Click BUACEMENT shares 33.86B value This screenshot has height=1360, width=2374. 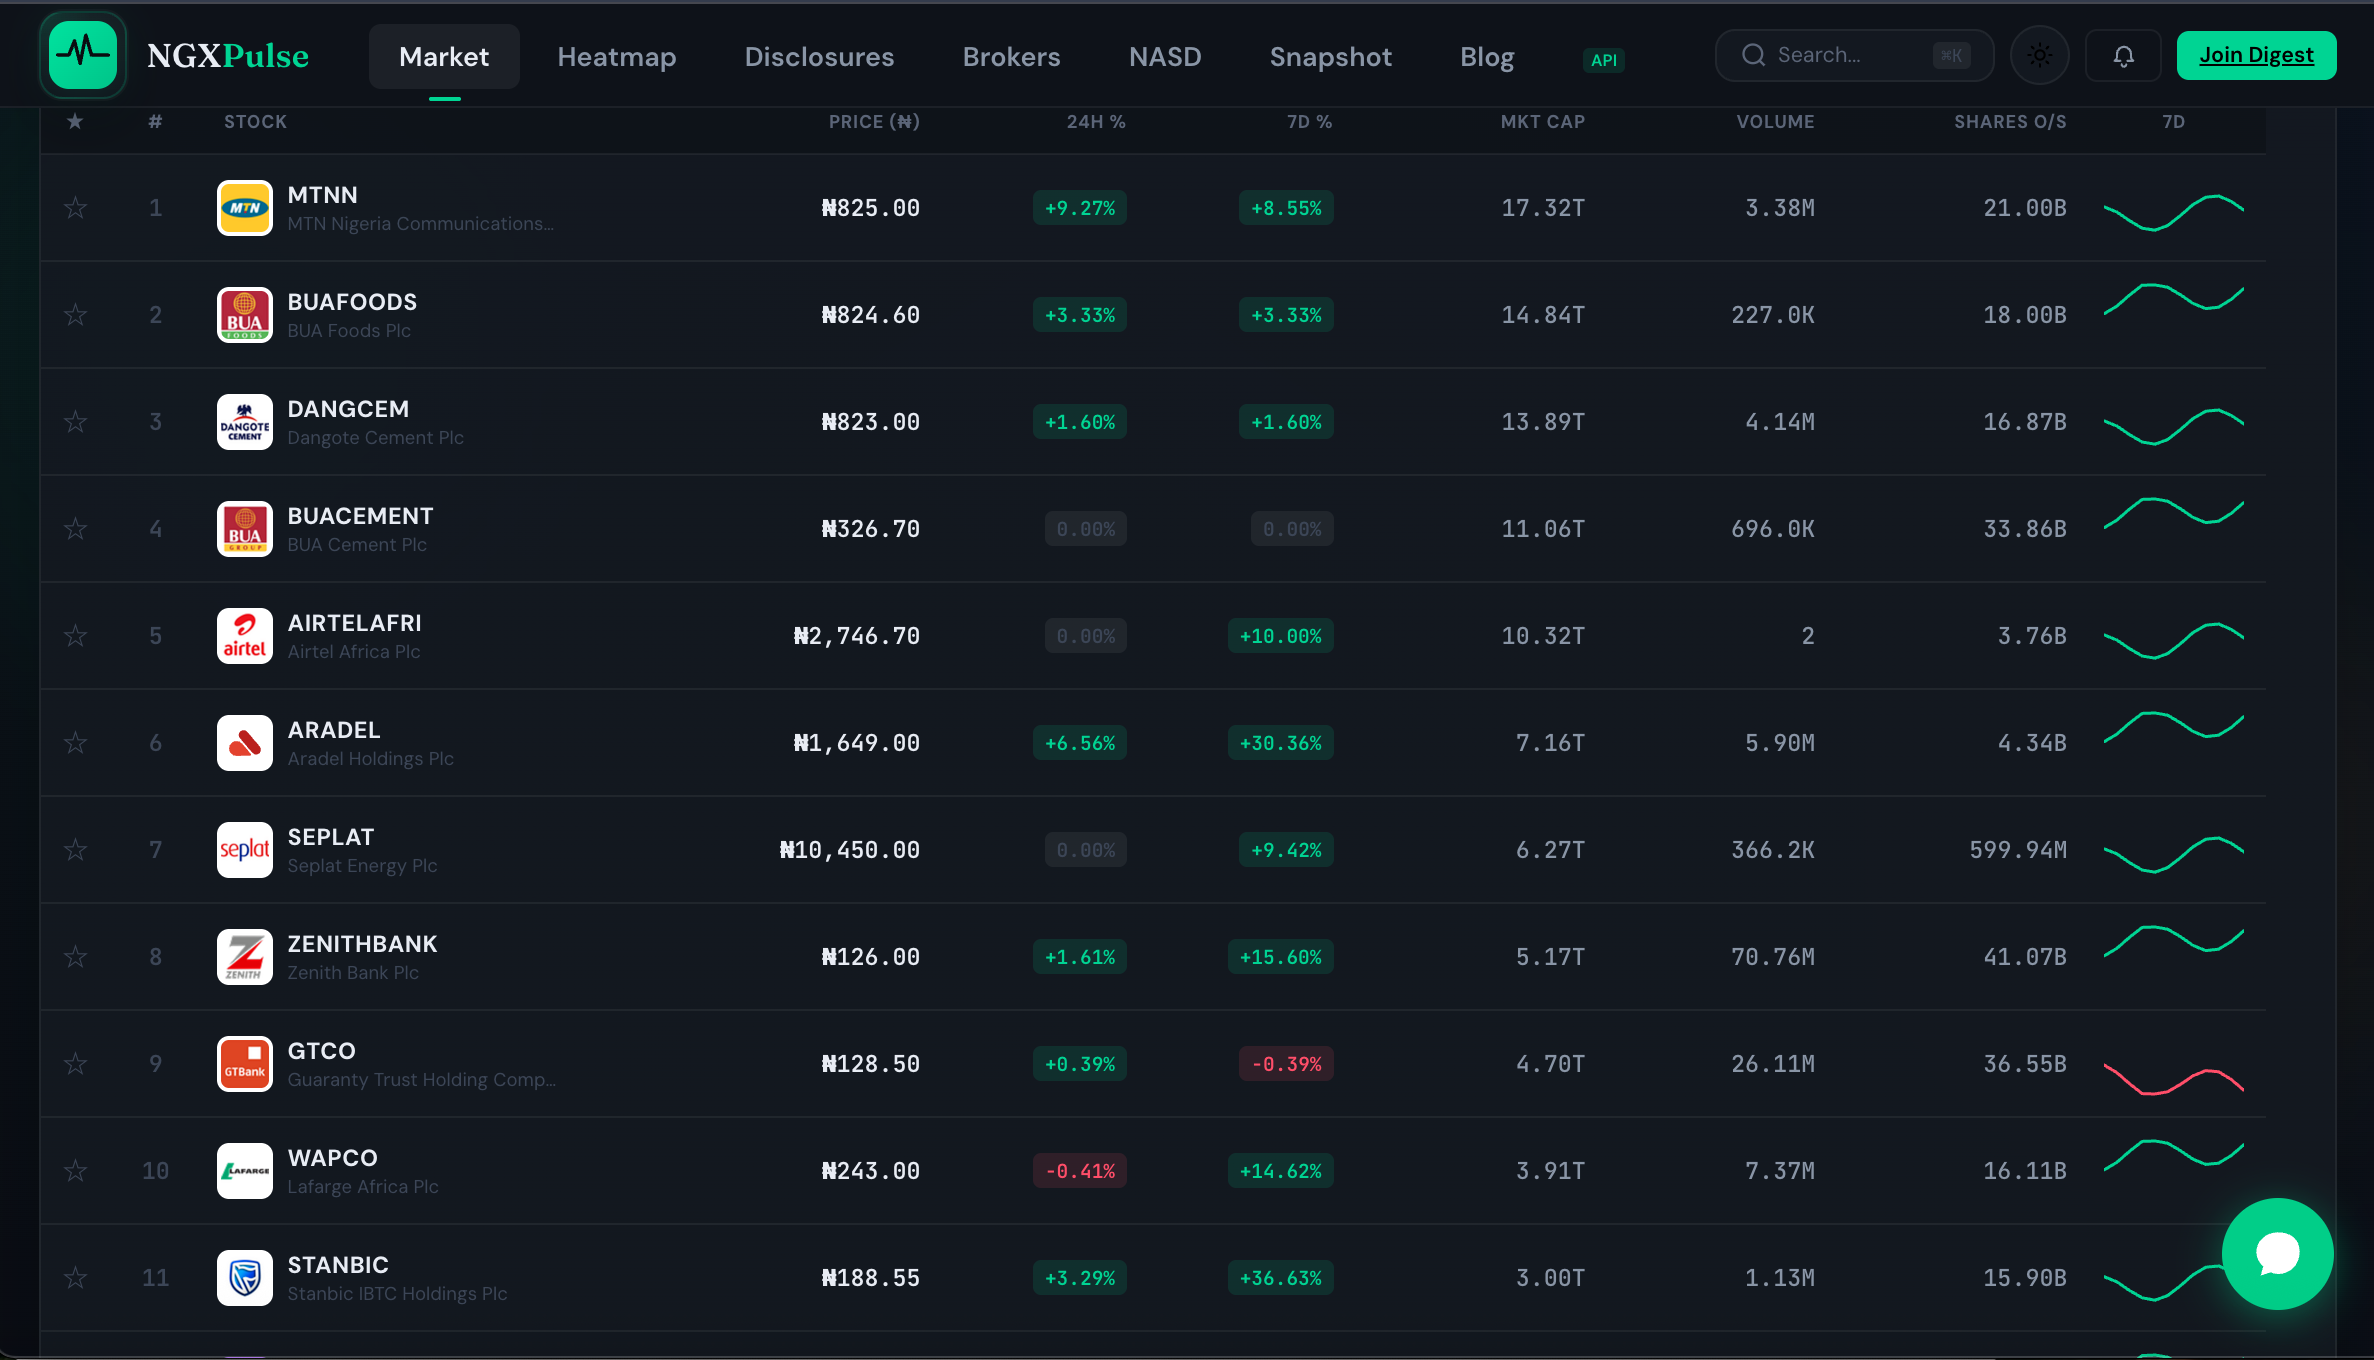click(x=2025, y=529)
